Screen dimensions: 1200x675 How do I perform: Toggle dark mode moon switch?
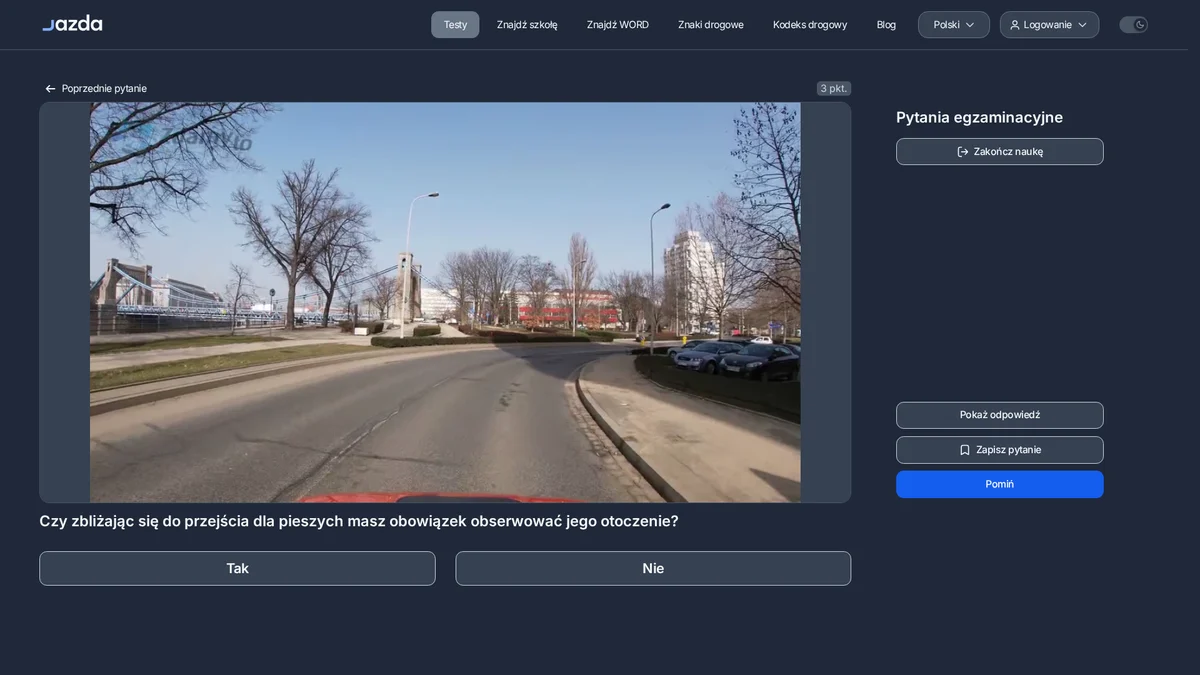pyautogui.click(x=1133, y=25)
